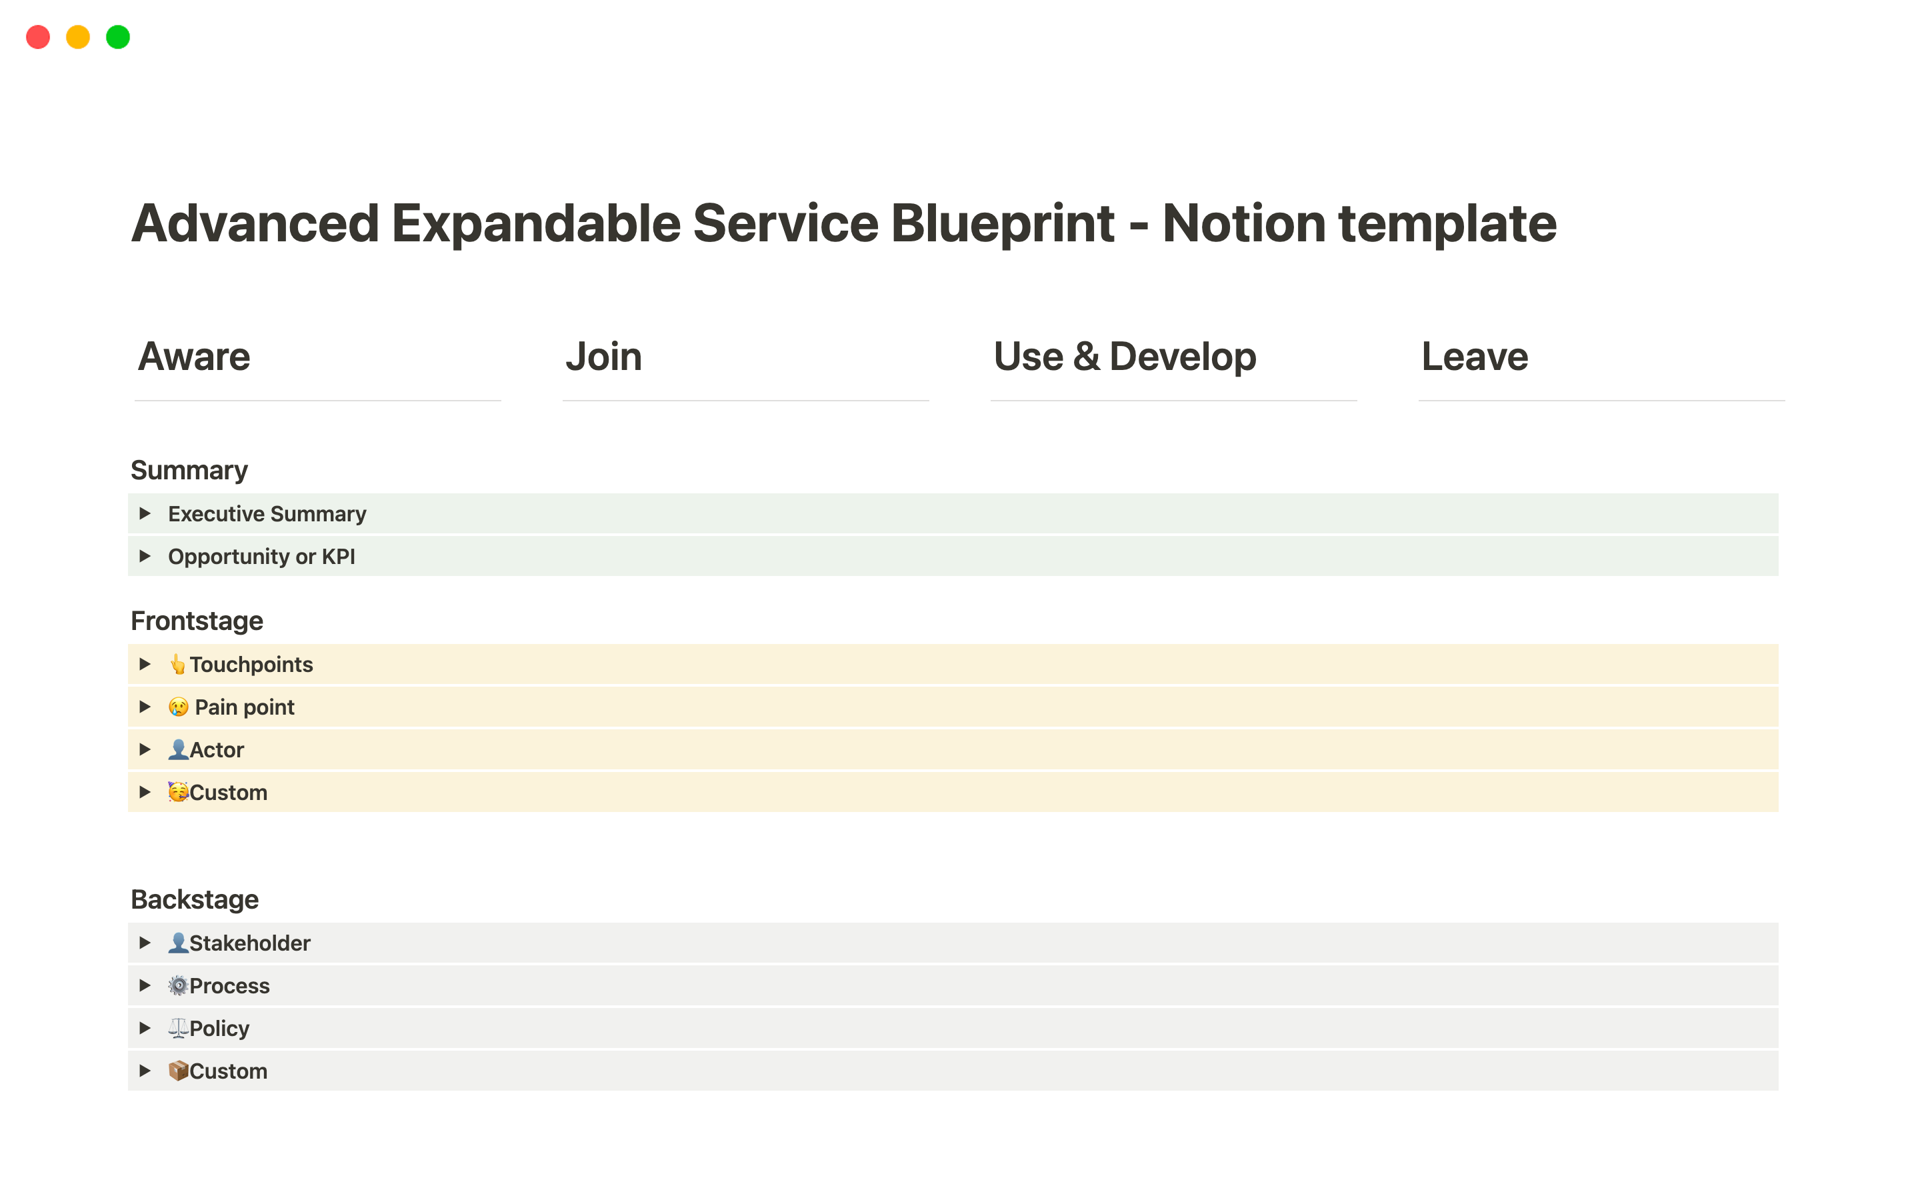Click the green maximize window button
Image resolution: width=1920 pixels, height=1200 pixels.
118,37
